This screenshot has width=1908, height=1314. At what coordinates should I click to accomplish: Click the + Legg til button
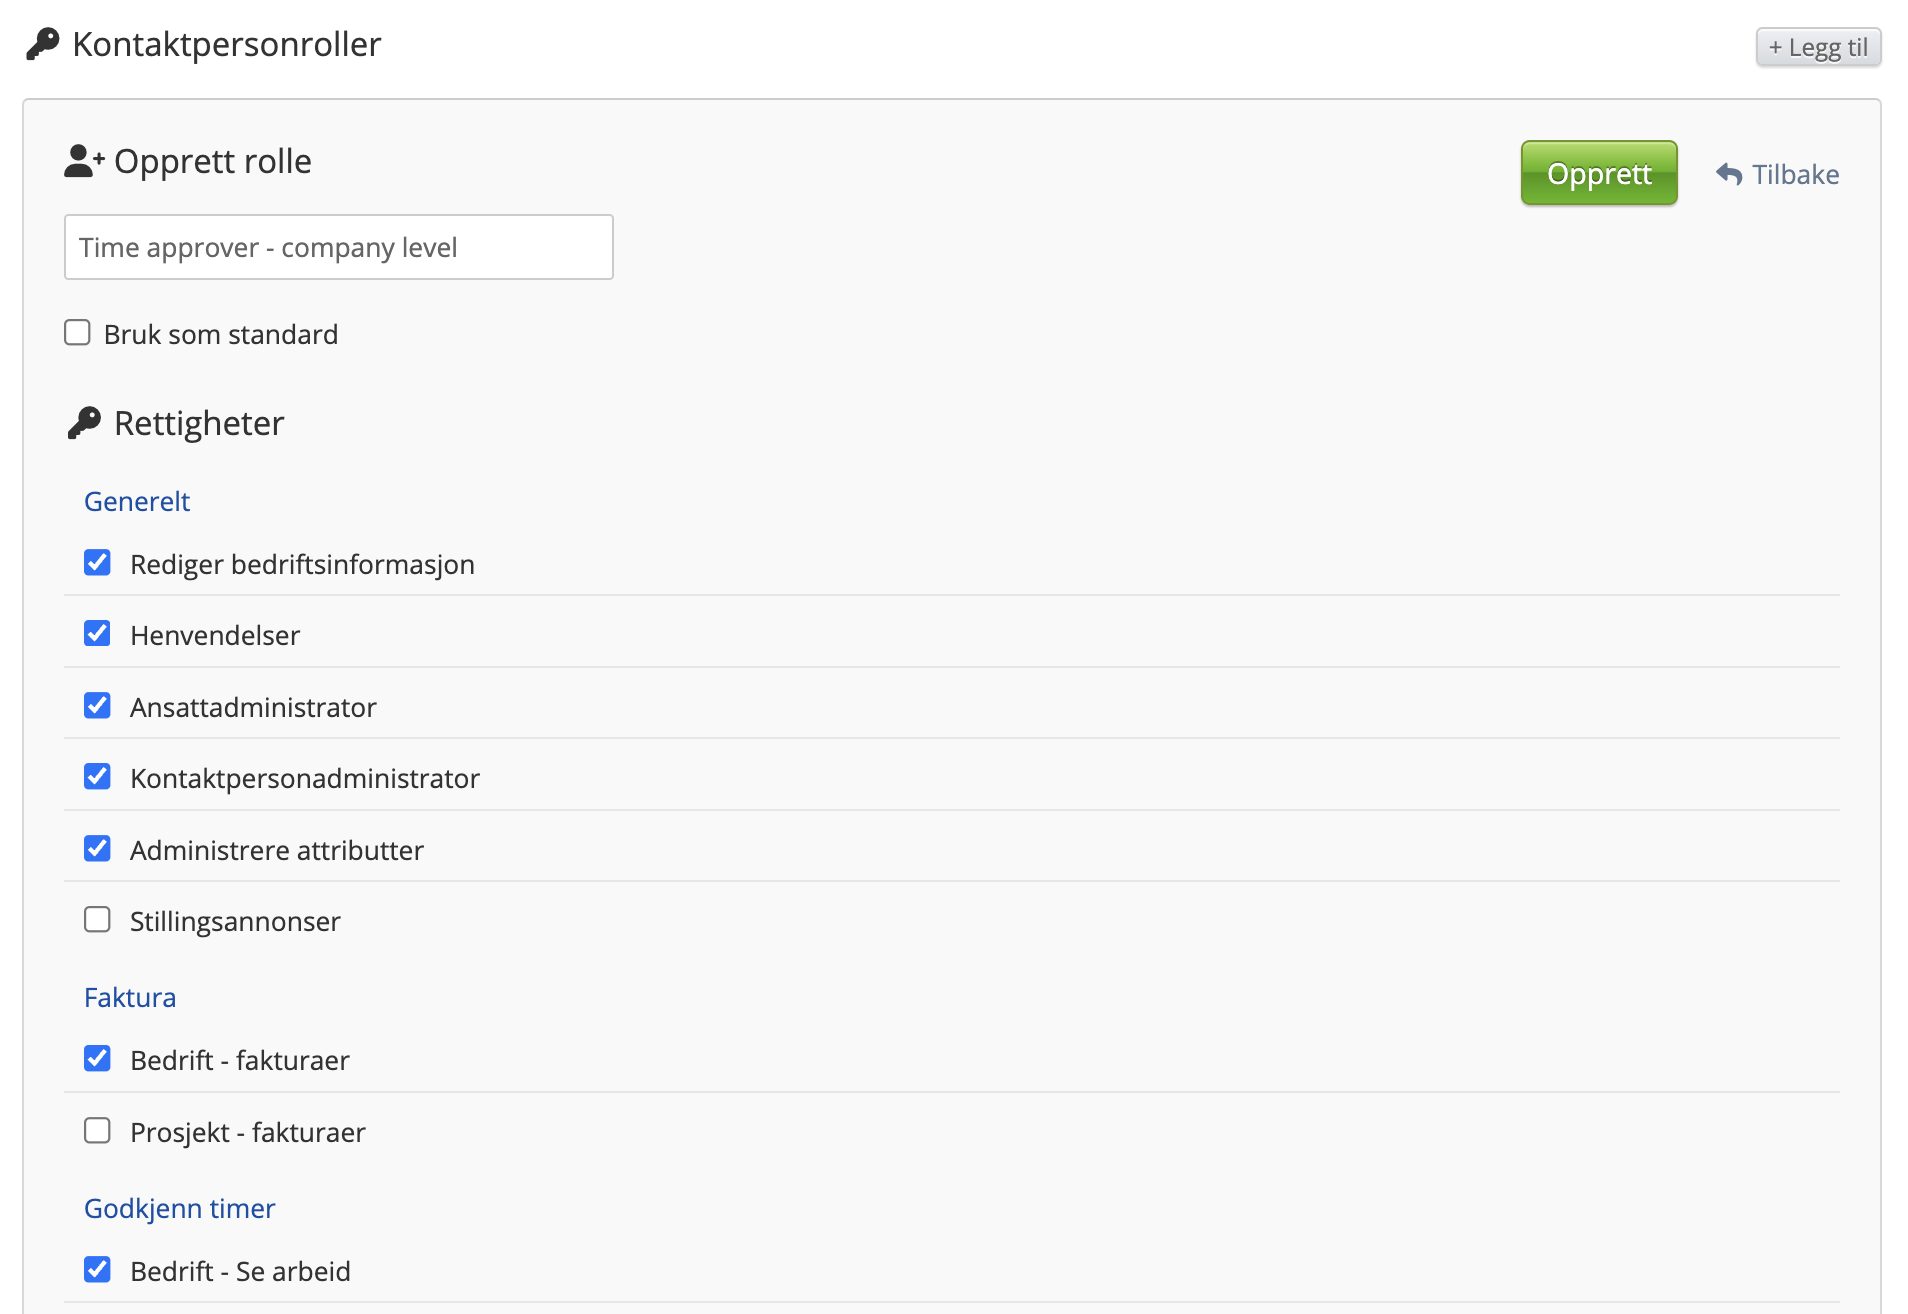point(1817,47)
